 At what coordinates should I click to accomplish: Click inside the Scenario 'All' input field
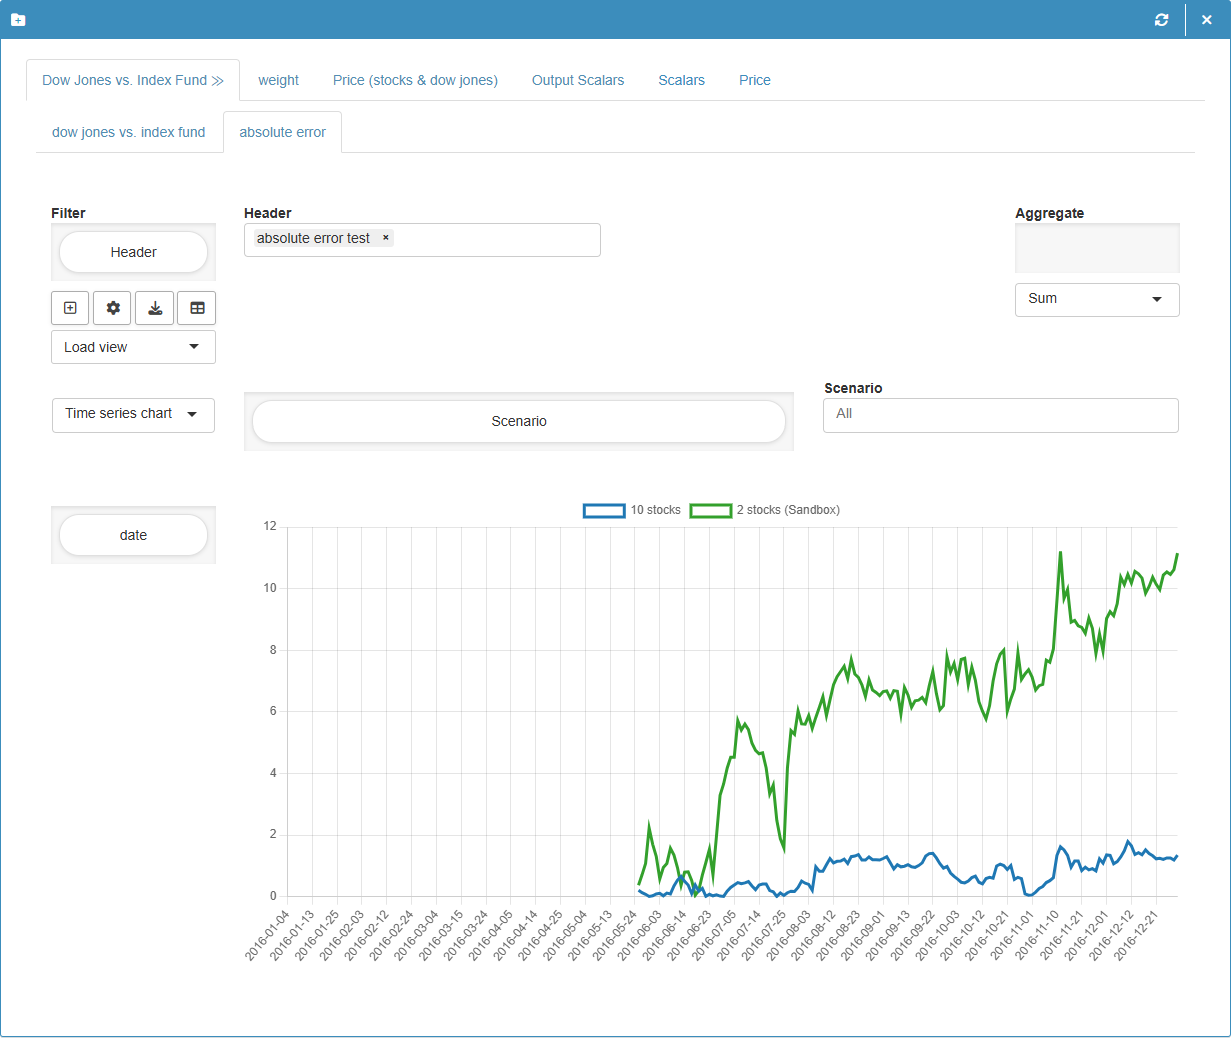[1000, 414]
